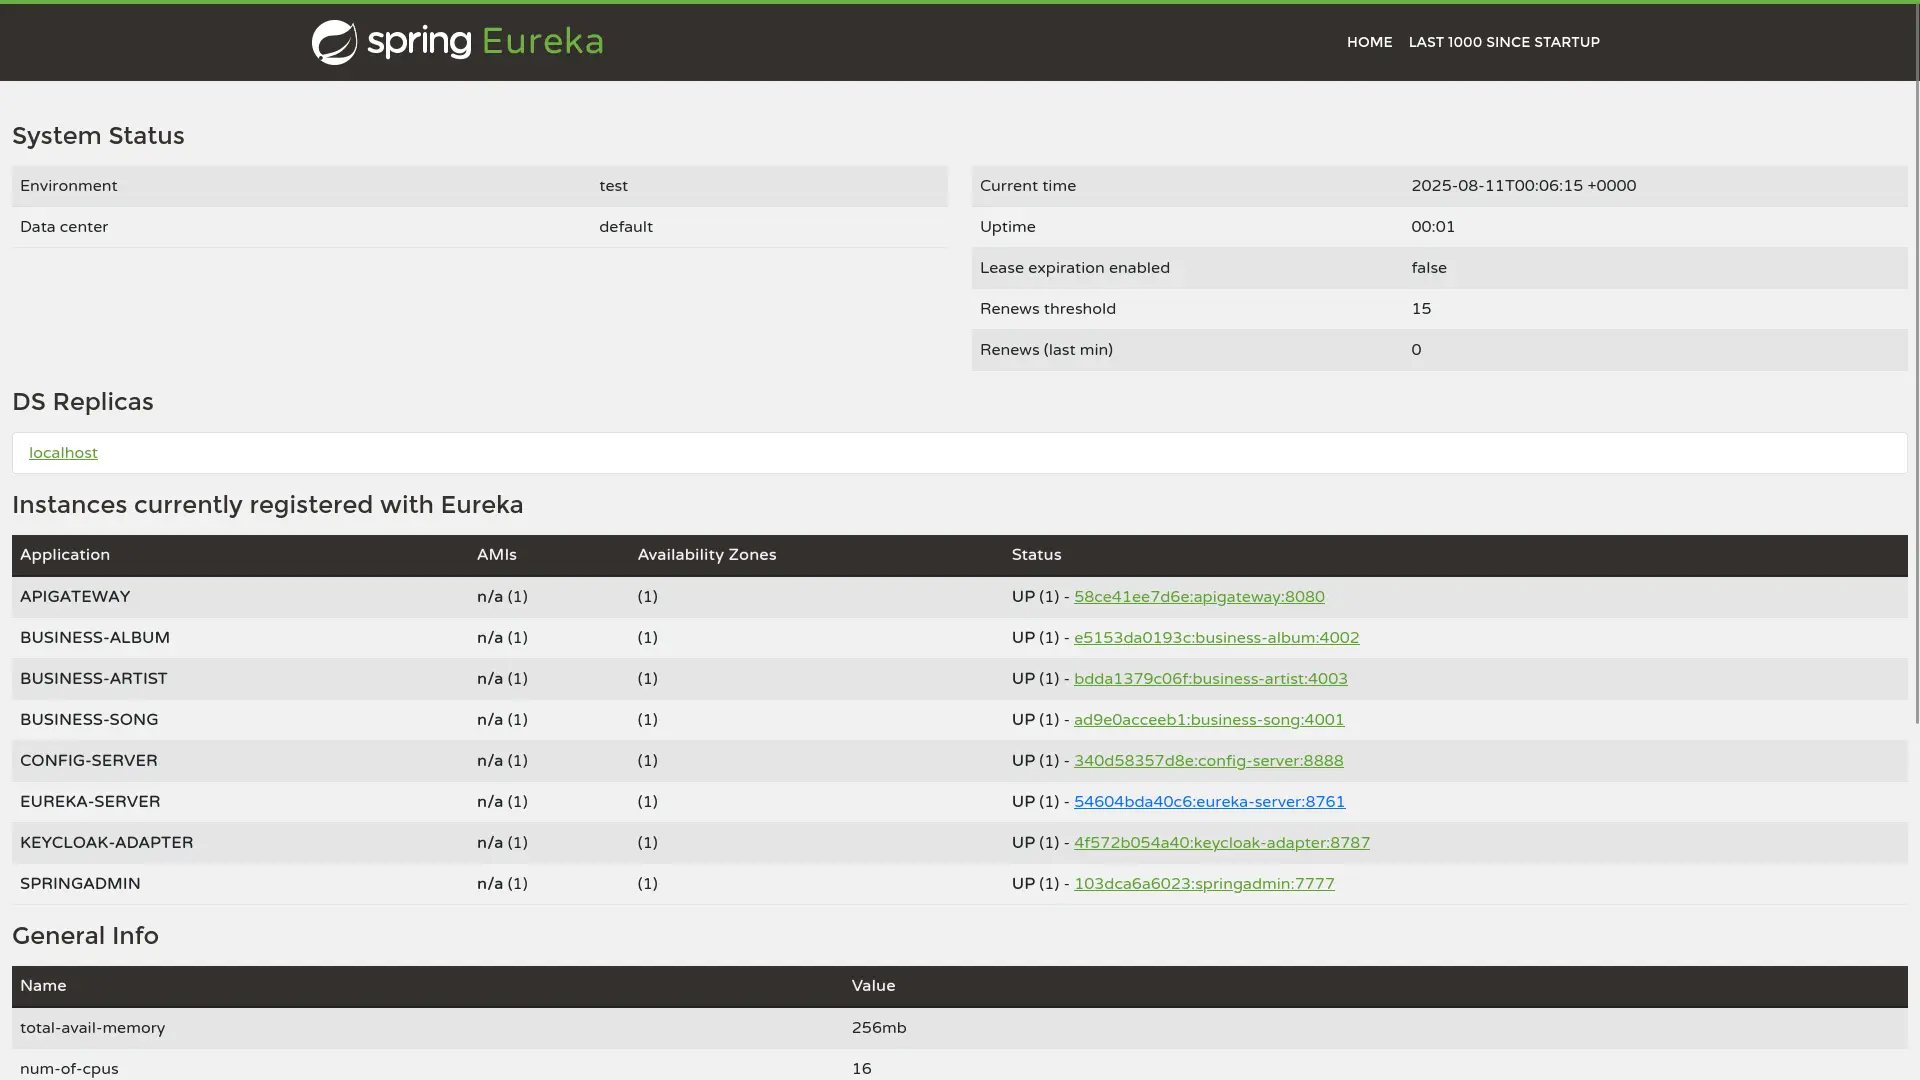Open the config-server:8888 instance link

tap(1208, 761)
